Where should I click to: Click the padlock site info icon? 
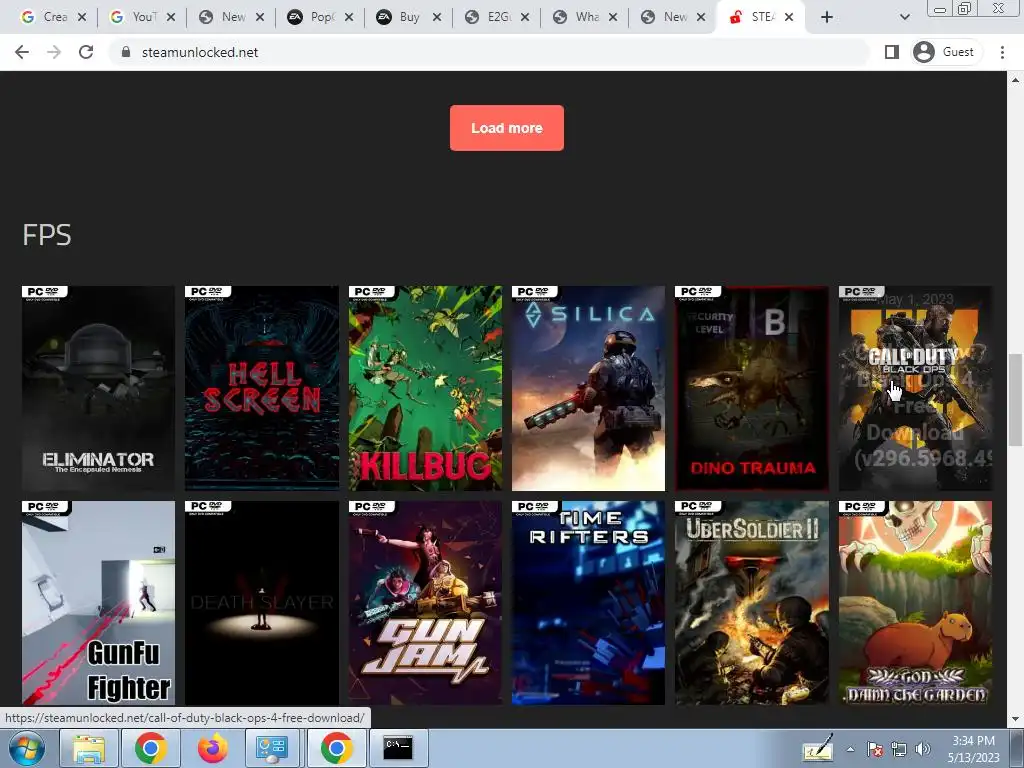coord(126,52)
